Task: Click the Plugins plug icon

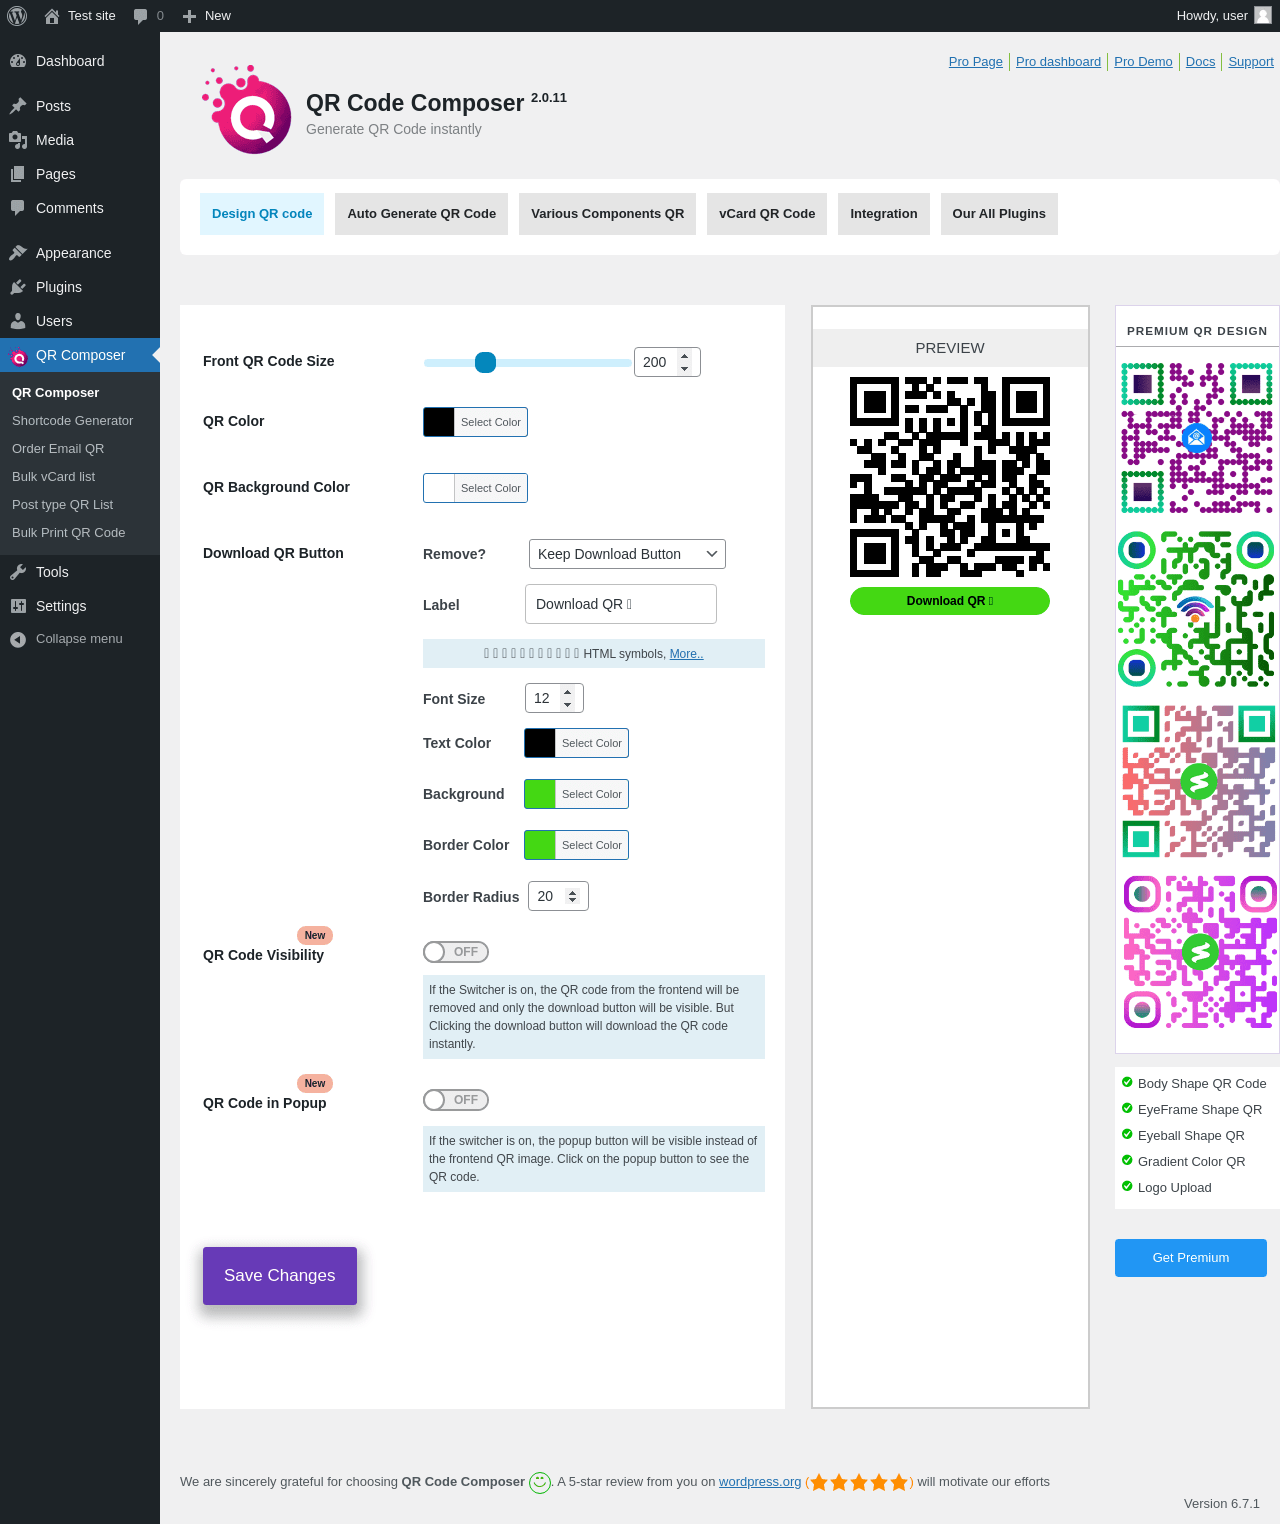Action: pyautogui.click(x=18, y=287)
